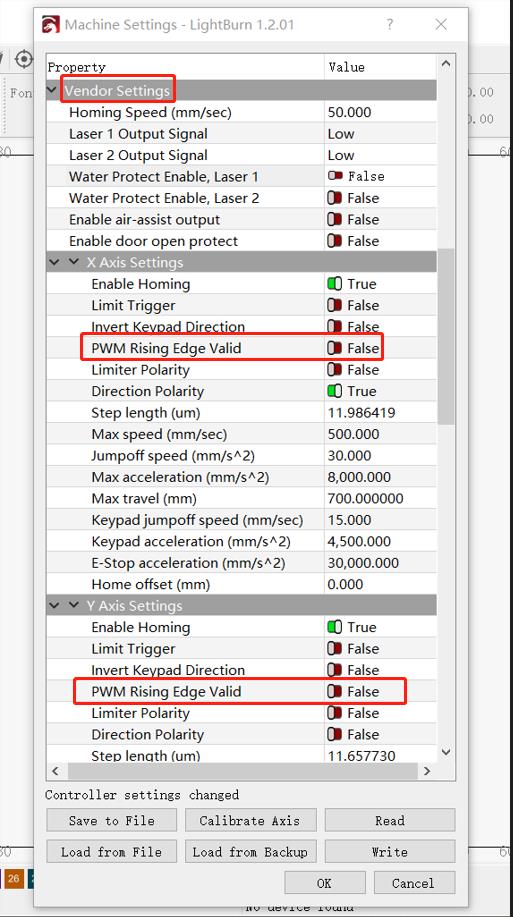Click the horizontal scroll left arrow
The image size is (513, 917).
(x=56, y=771)
